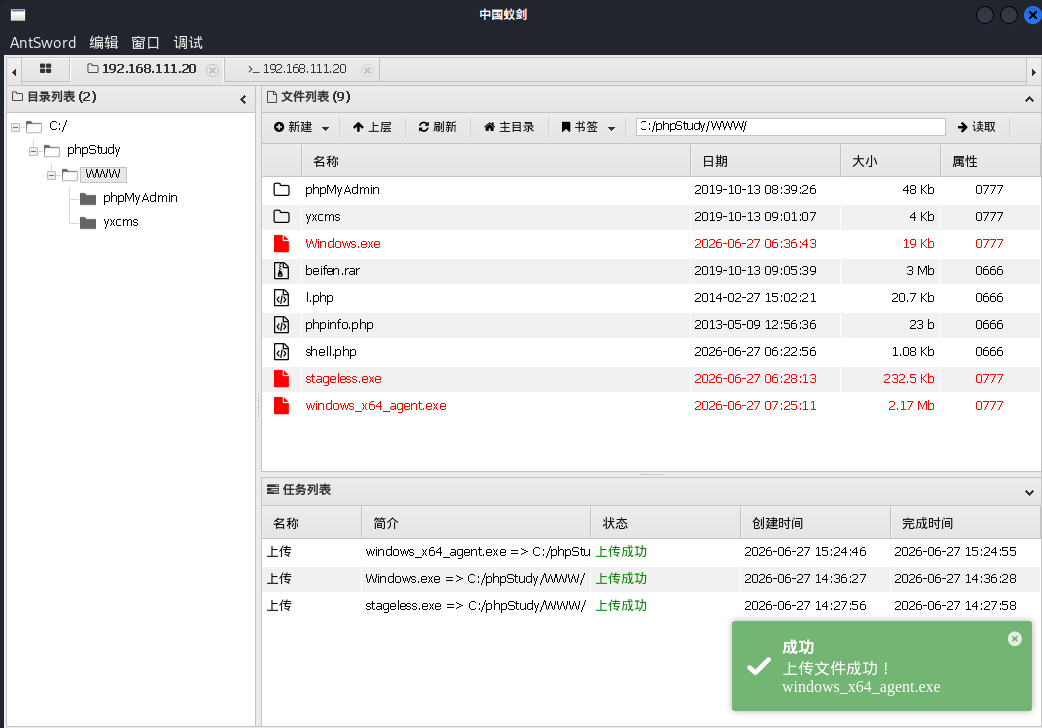The width and height of the screenshot is (1042, 728).
Task: Open the window menu icon in title bar
Action: tap(18, 15)
